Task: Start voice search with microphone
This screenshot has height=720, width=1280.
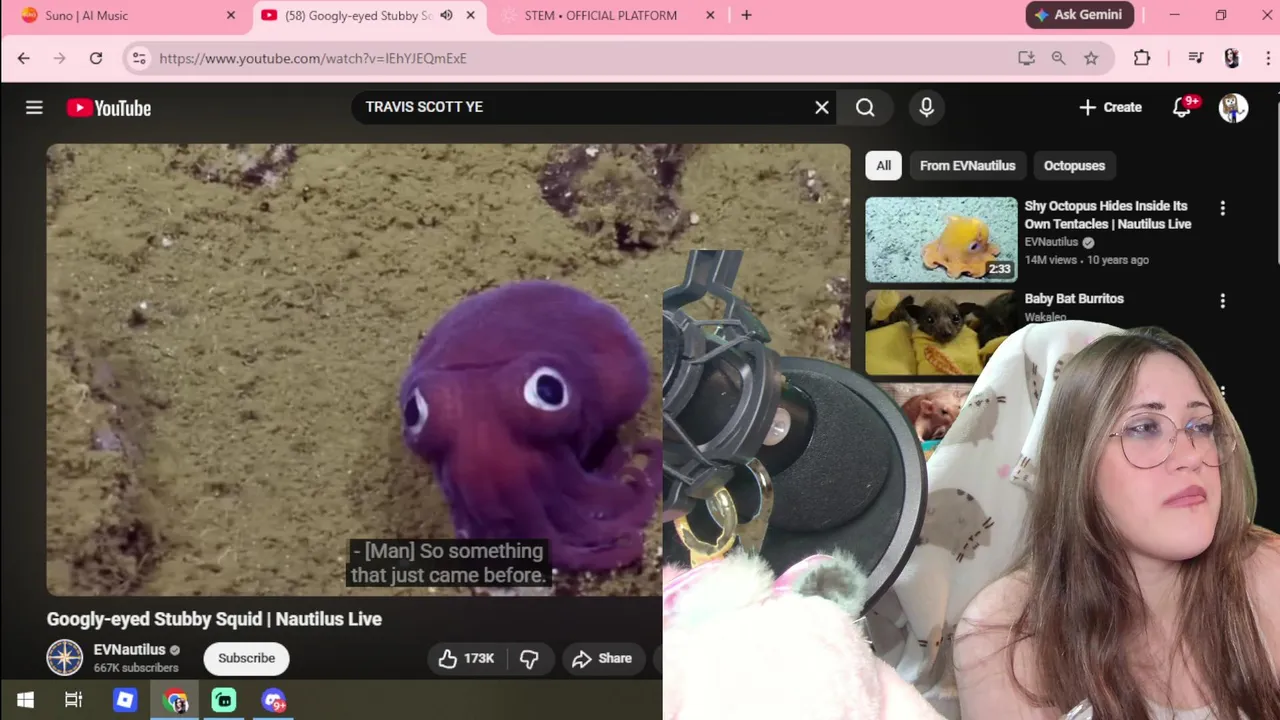Action: [x=926, y=107]
